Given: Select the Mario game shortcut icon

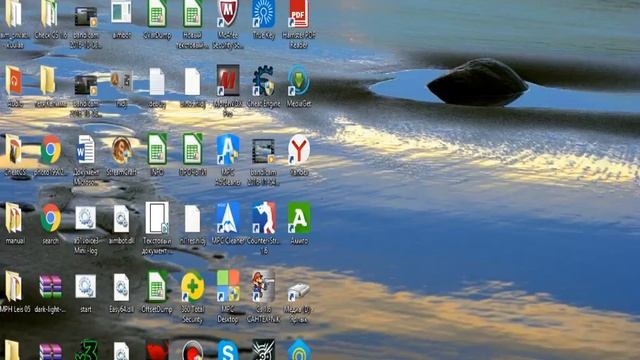Looking at the screenshot, I should point(263,287).
